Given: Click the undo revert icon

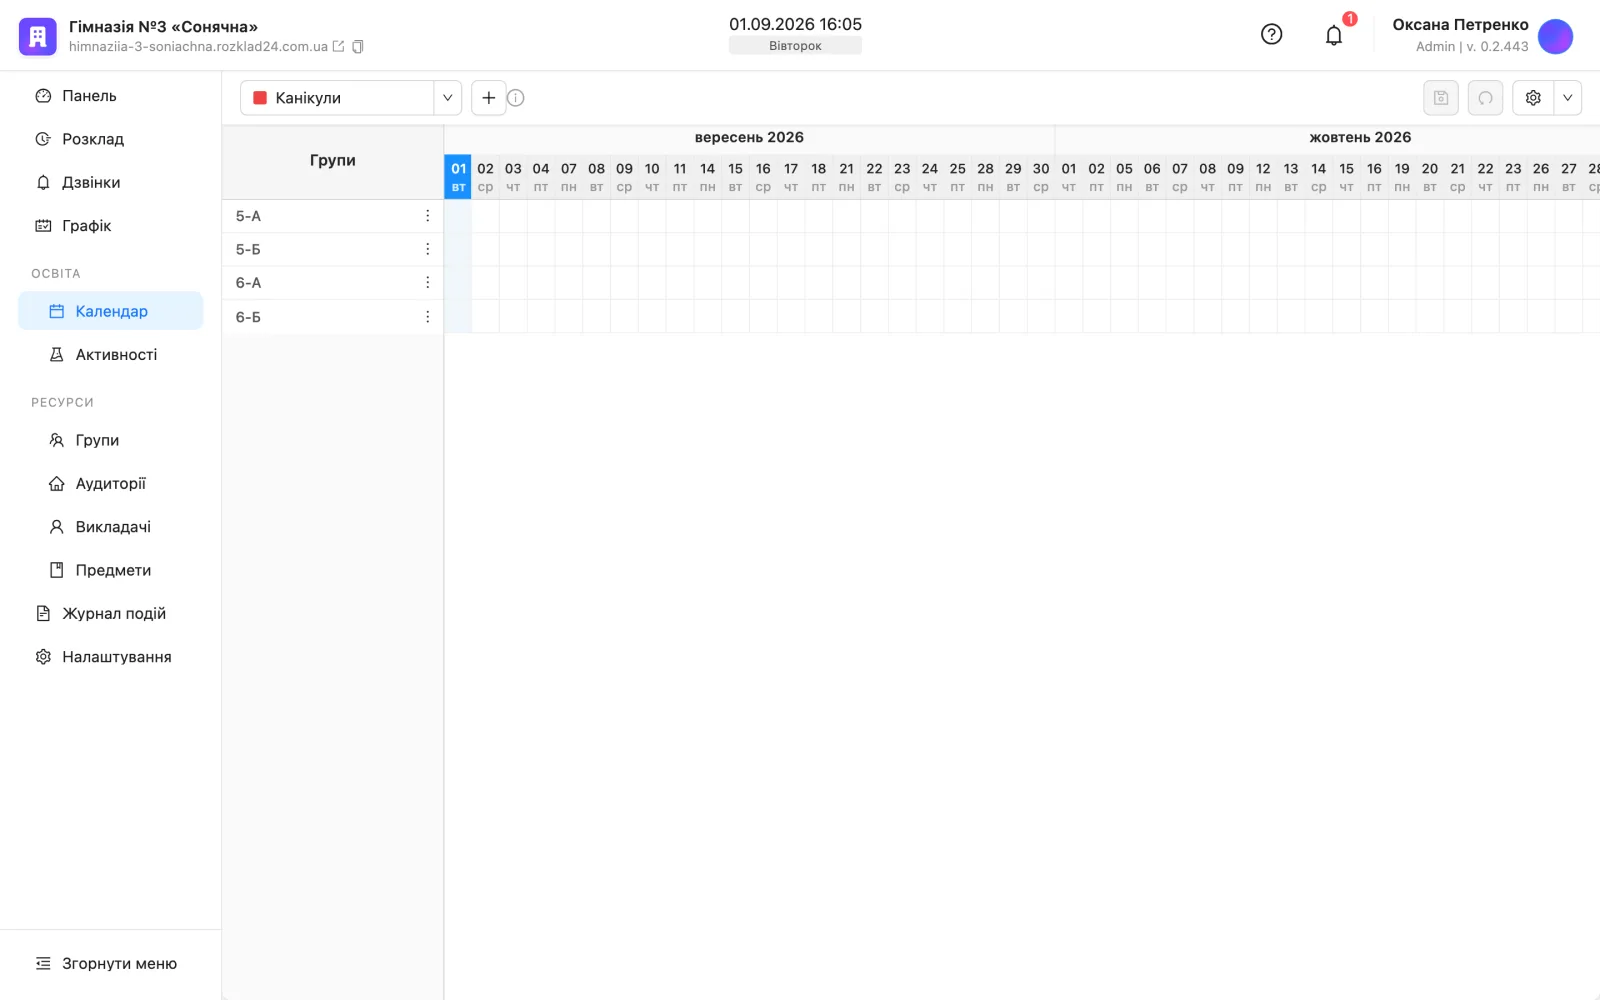Looking at the screenshot, I should 1485,98.
